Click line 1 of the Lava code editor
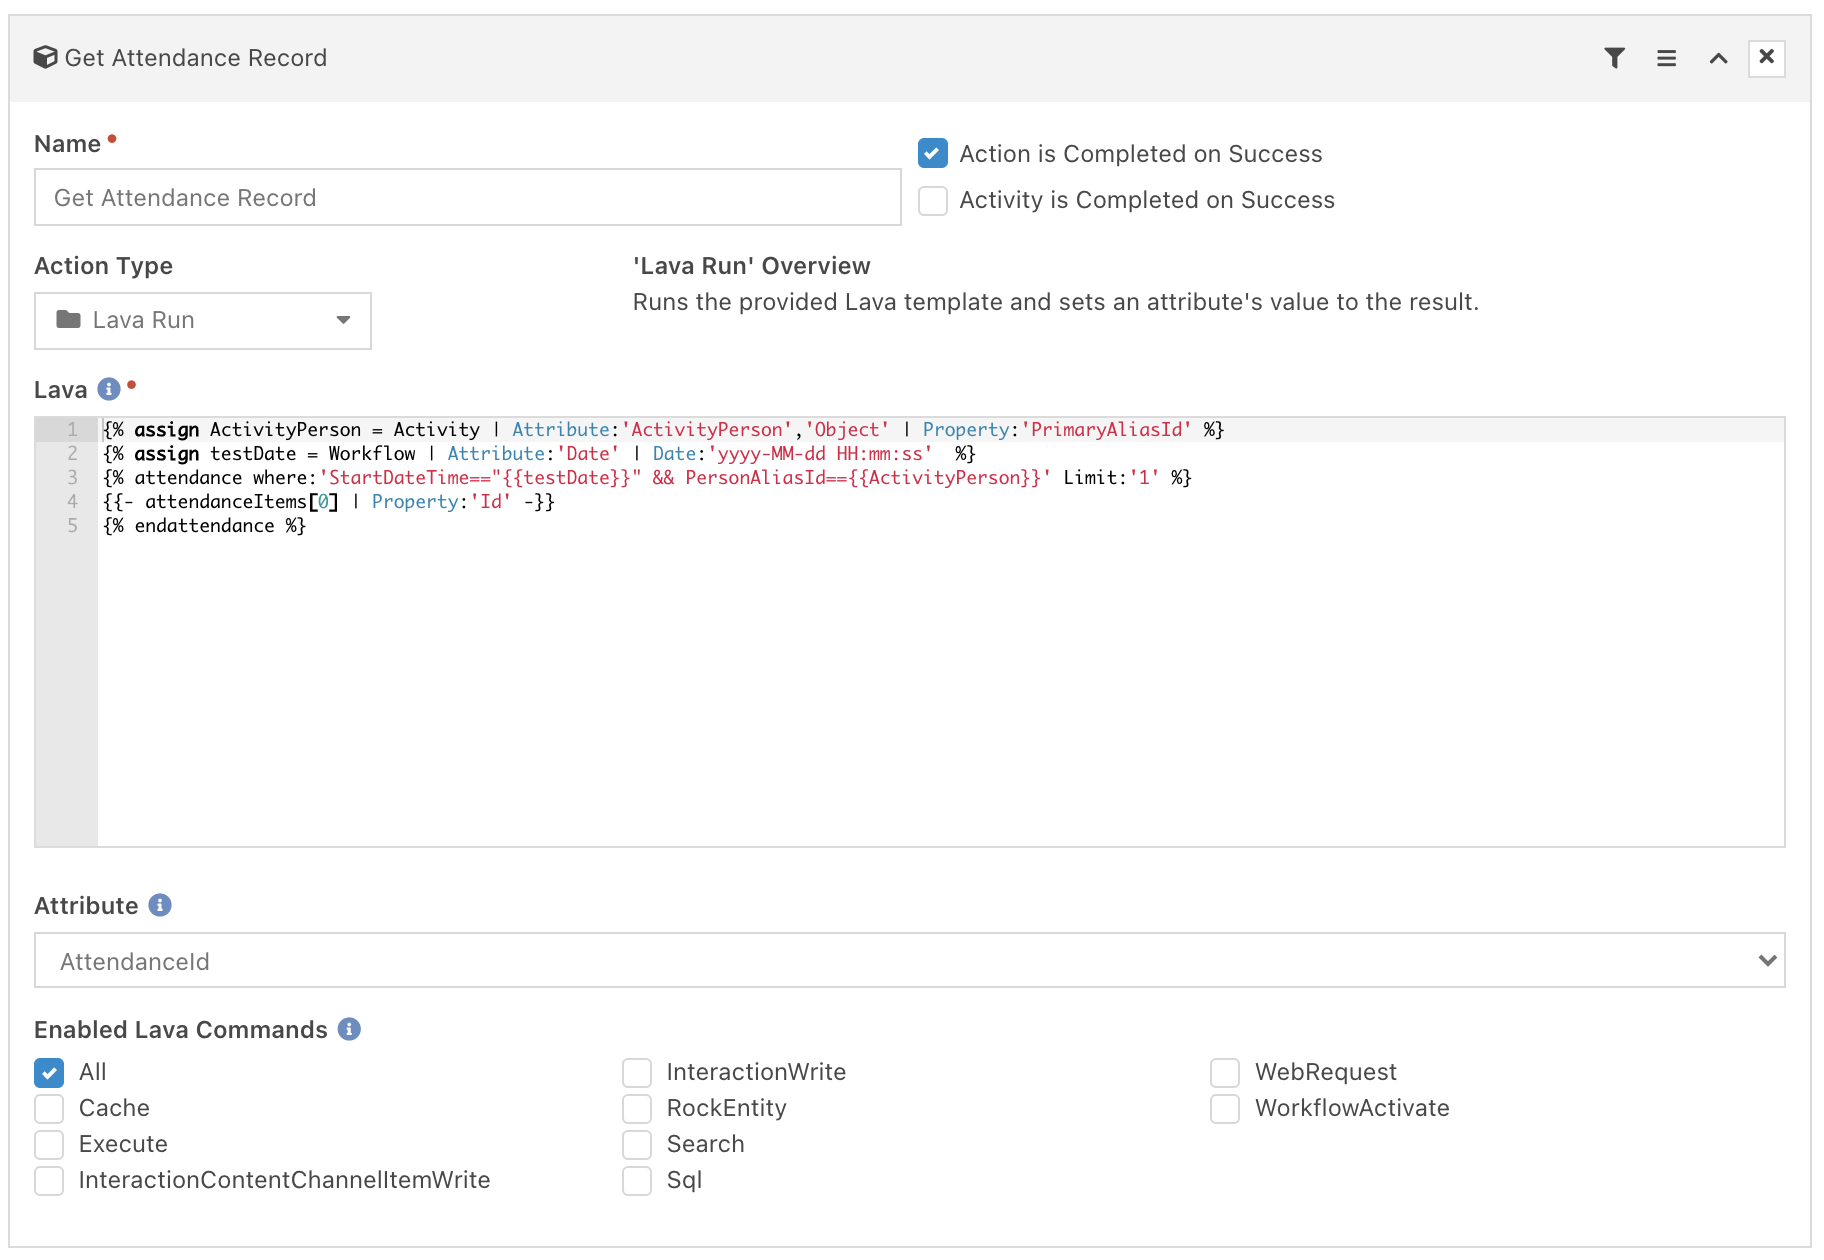Image resolution: width=1824 pixels, height=1260 pixels. click(x=663, y=430)
